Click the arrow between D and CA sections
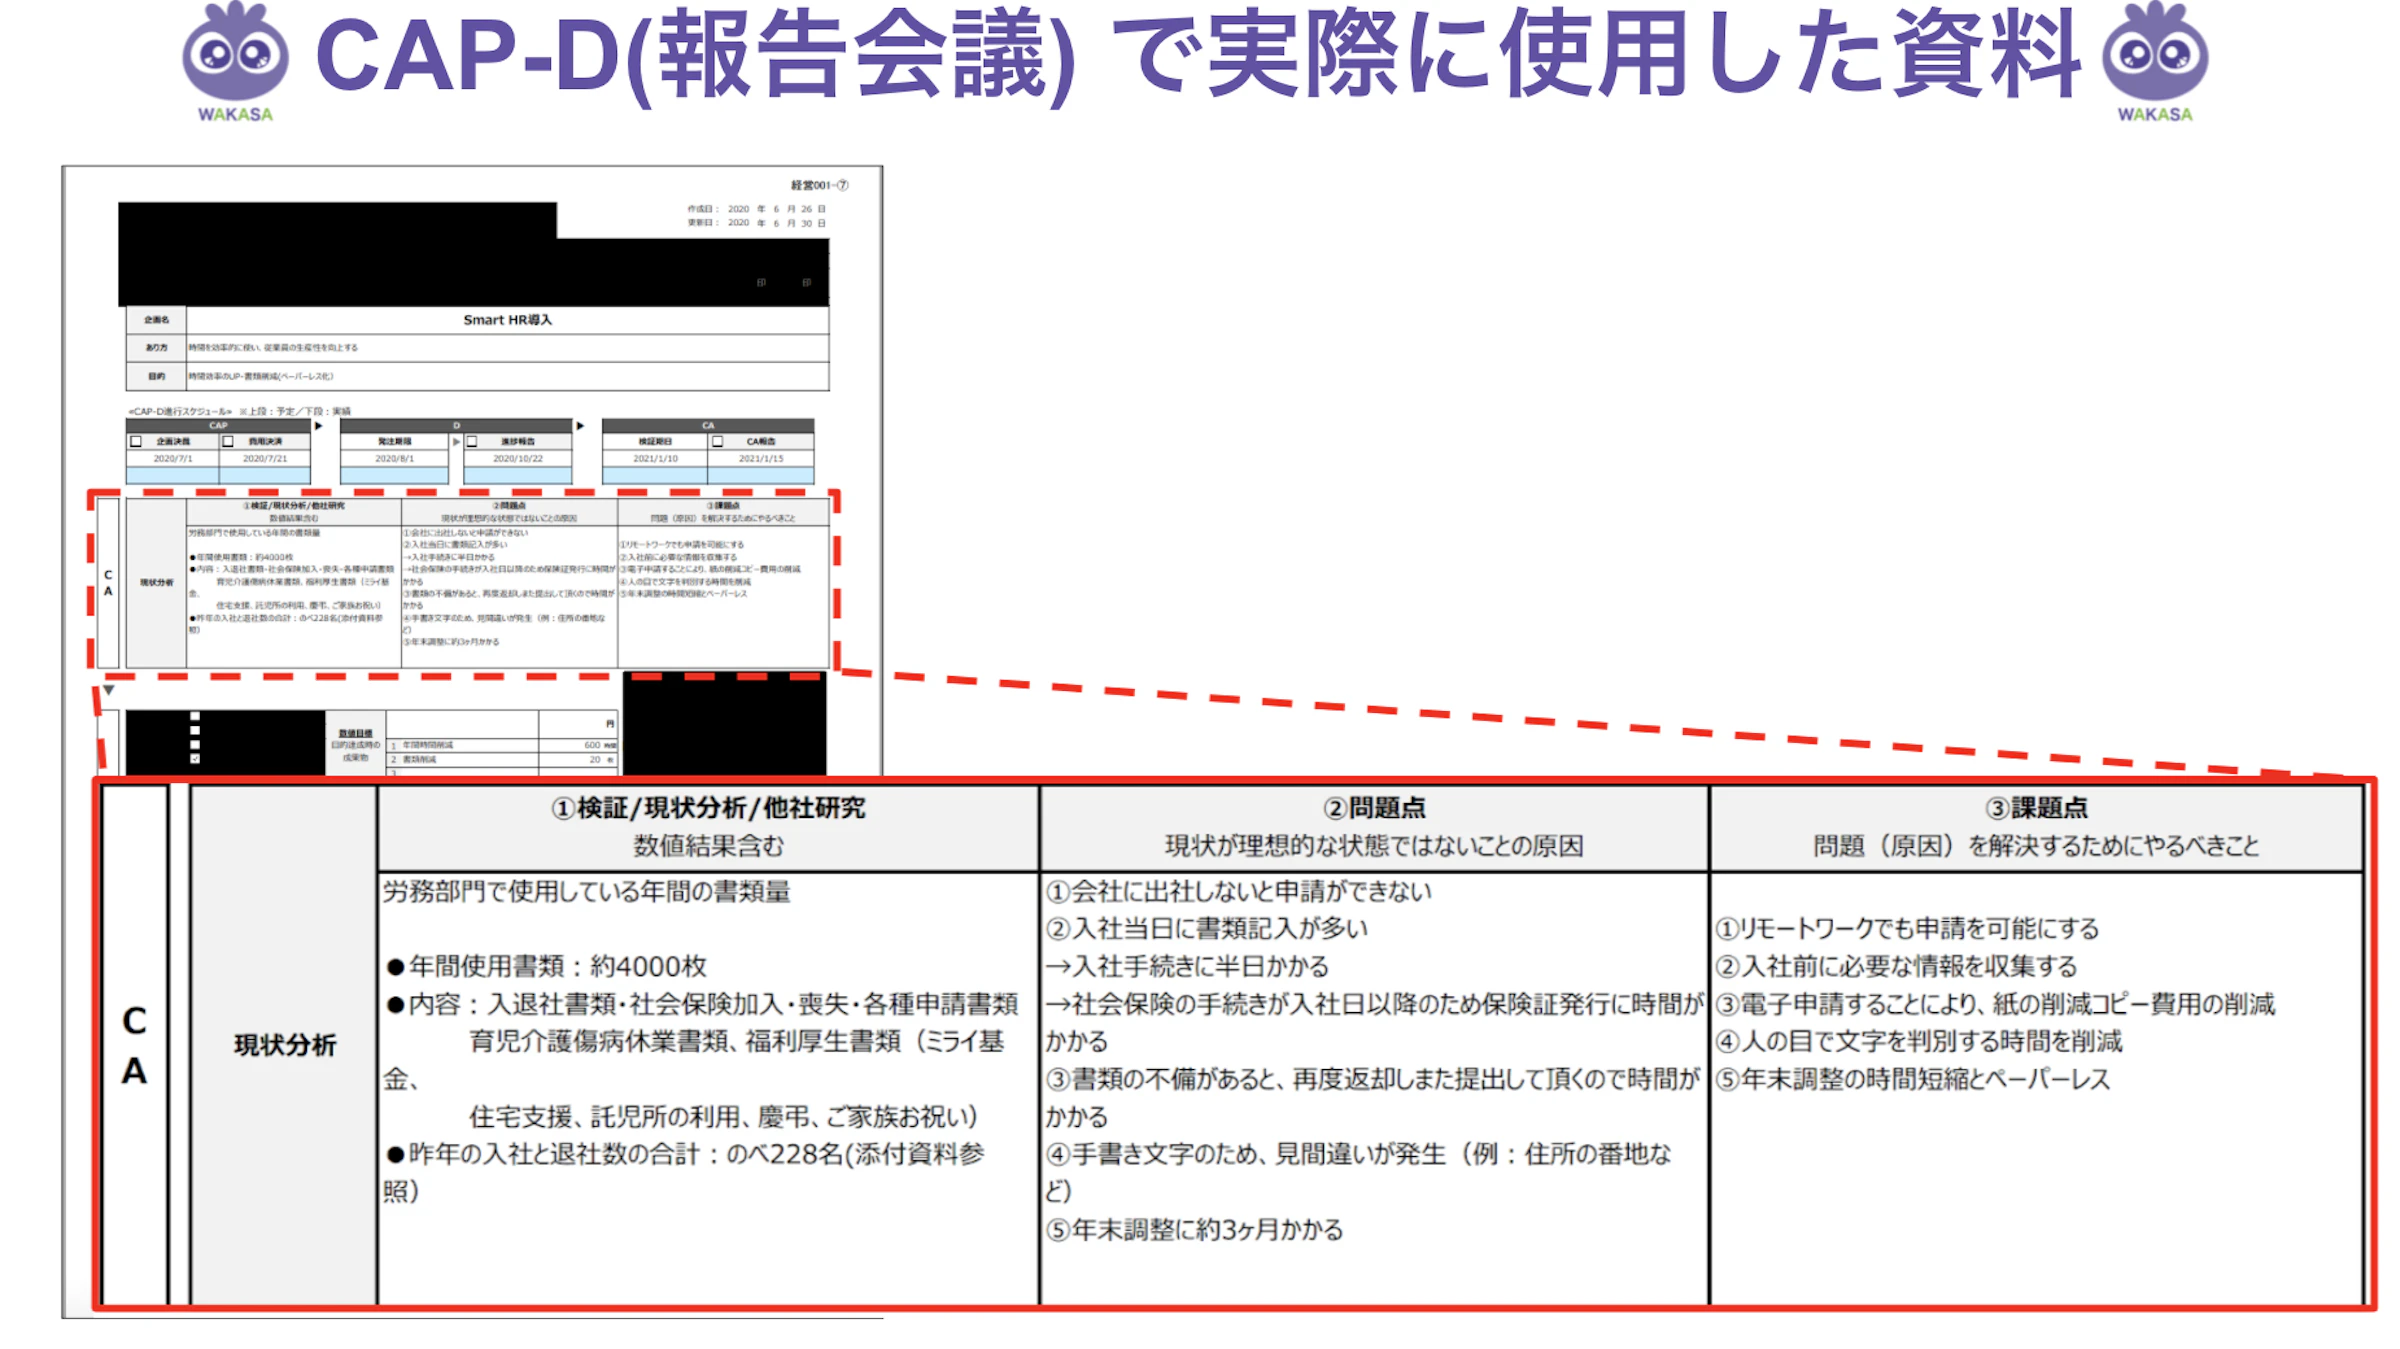This screenshot has height=1349, width=2400. tap(580, 425)
